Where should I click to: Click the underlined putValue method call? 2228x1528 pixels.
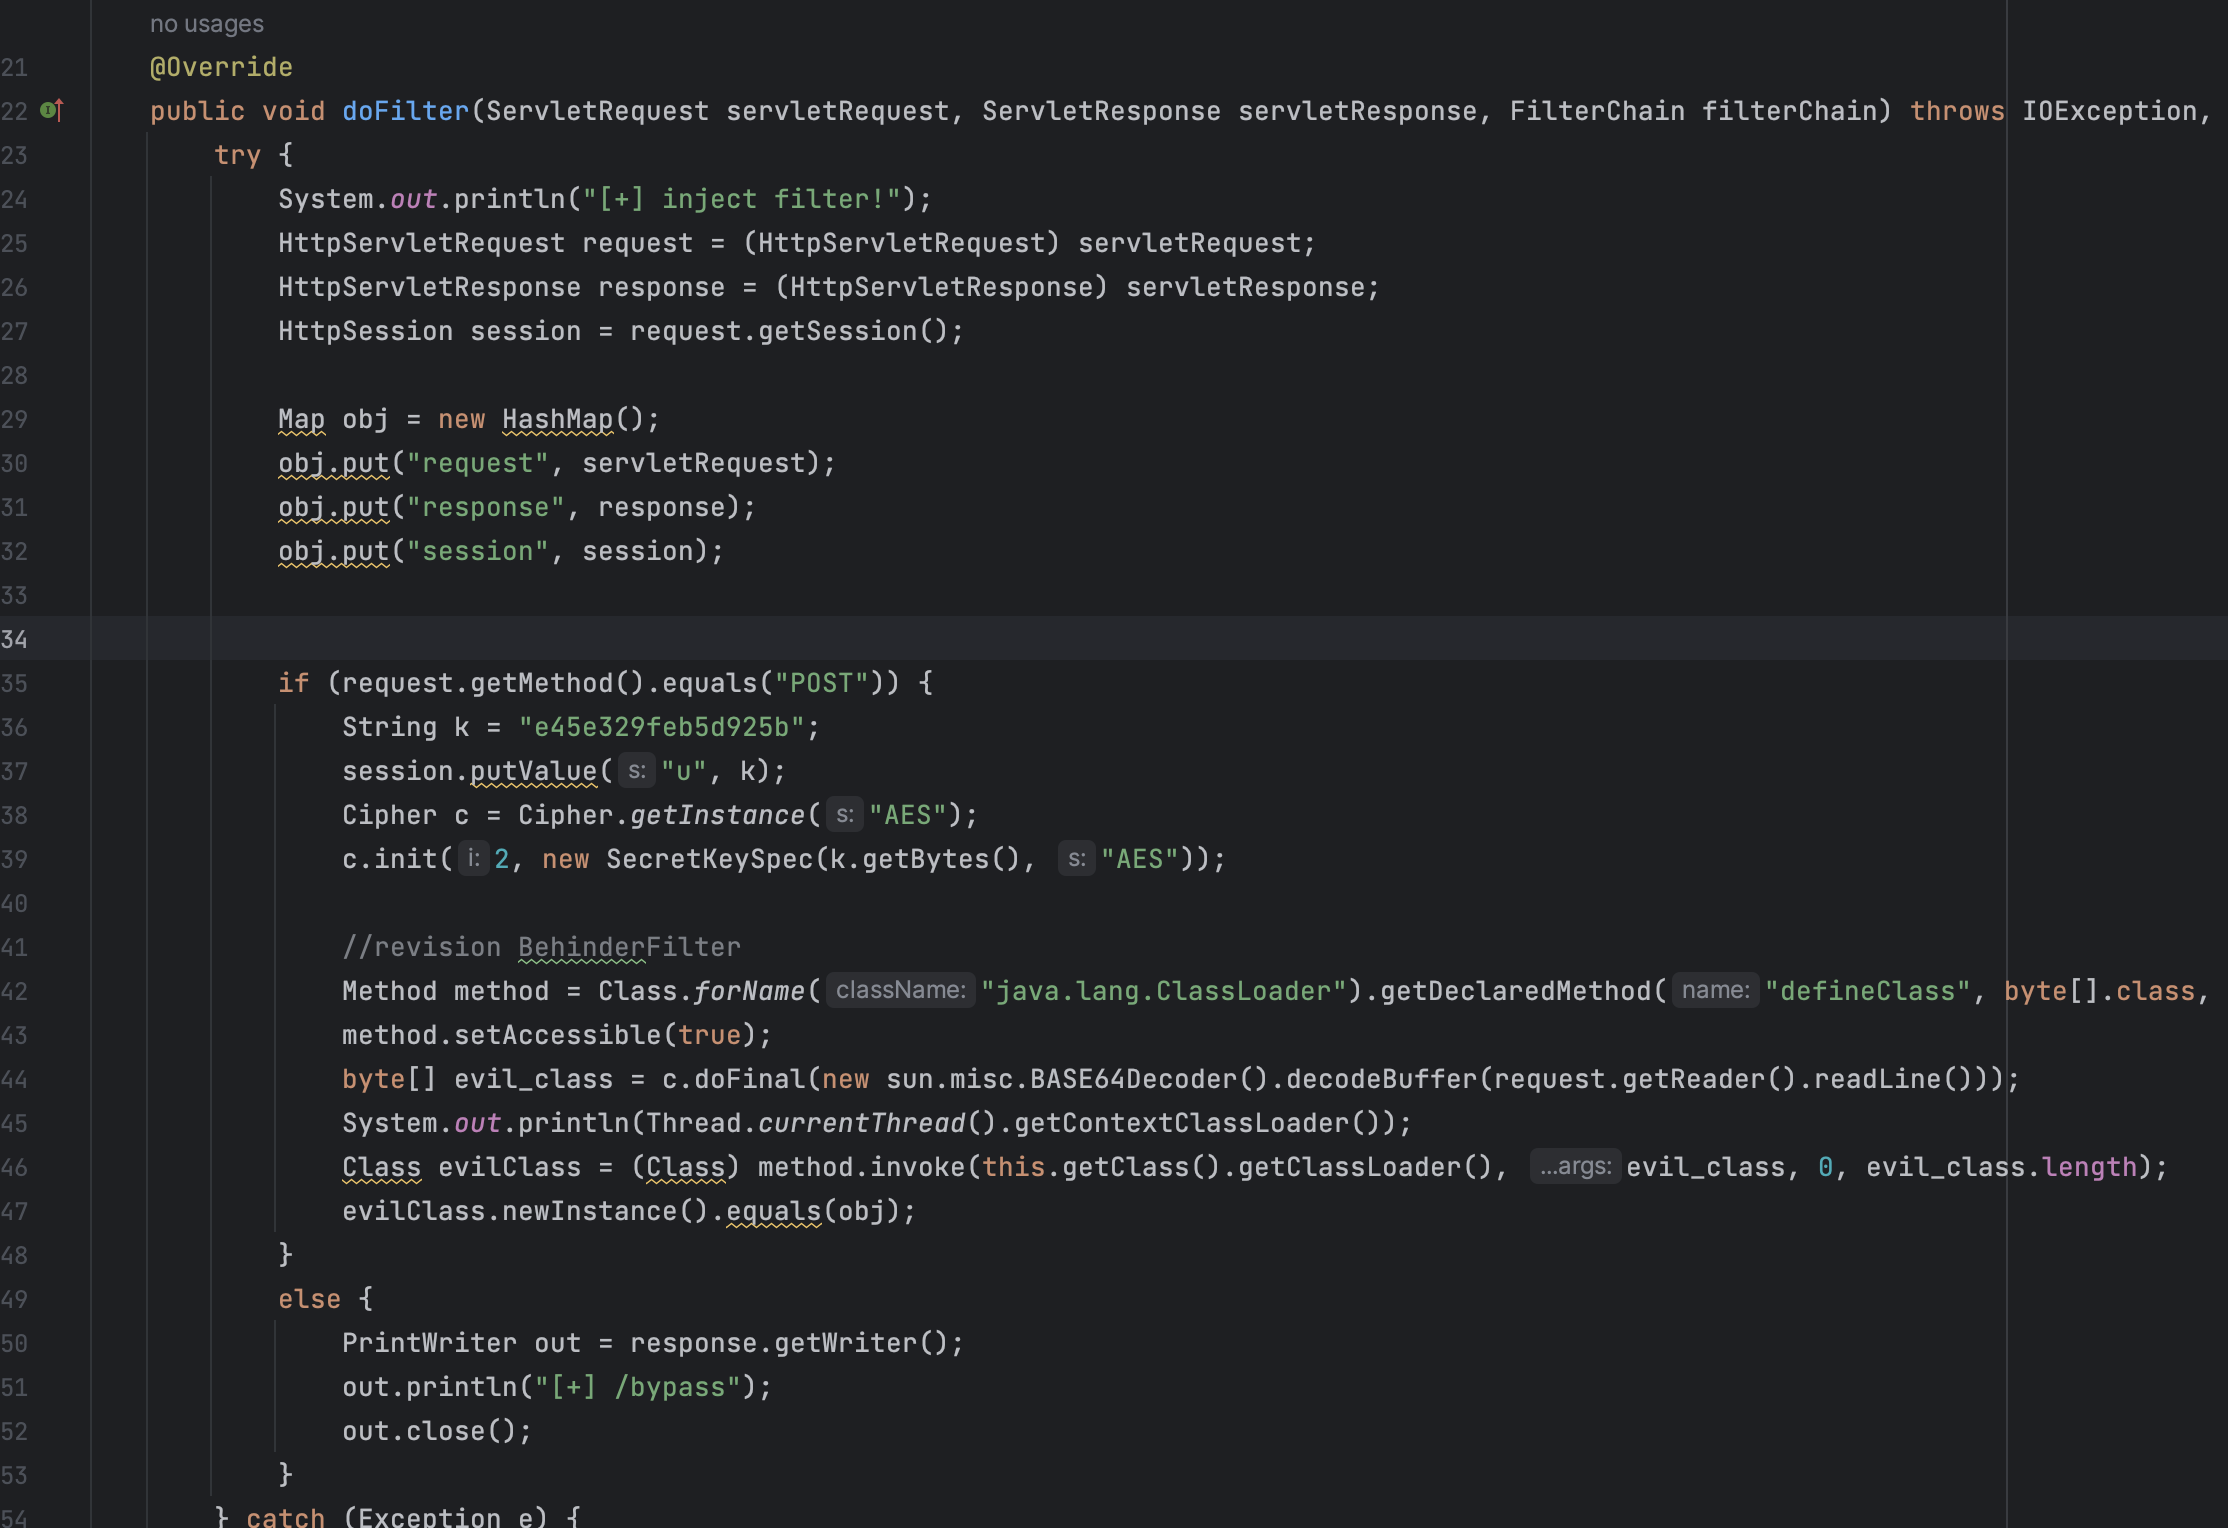click(533, 771)
